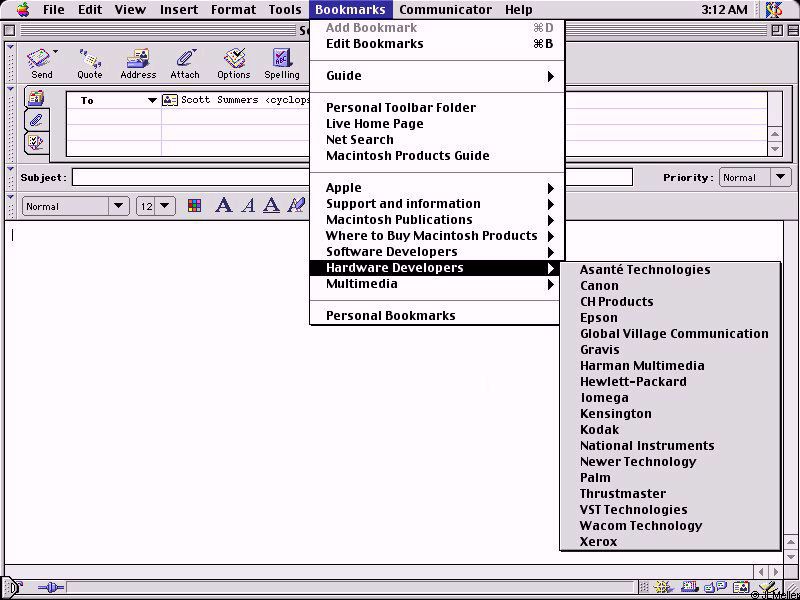Open the Address Book icon in component bar
Viewport: 800px width, 600px height.
tap(741, 588)
